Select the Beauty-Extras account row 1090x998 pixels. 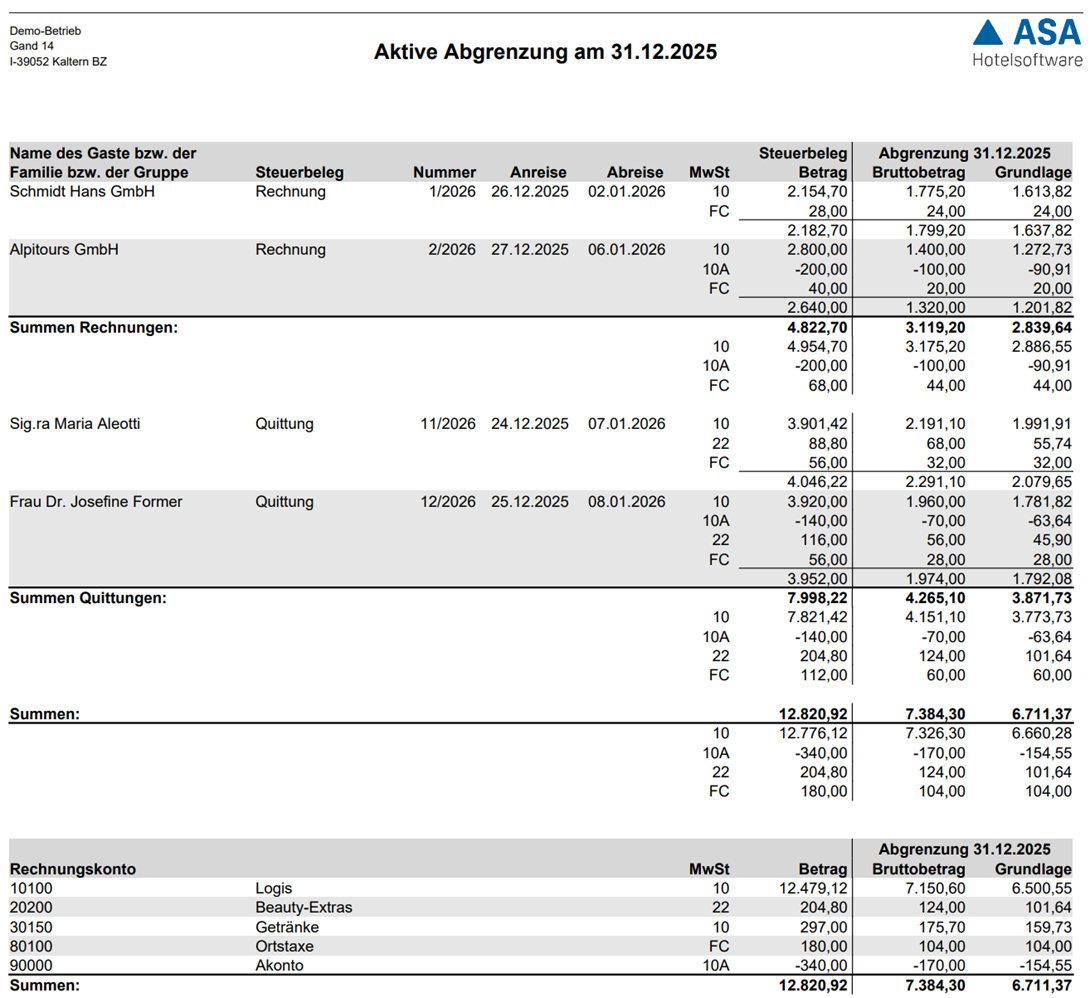click(304, 908)
